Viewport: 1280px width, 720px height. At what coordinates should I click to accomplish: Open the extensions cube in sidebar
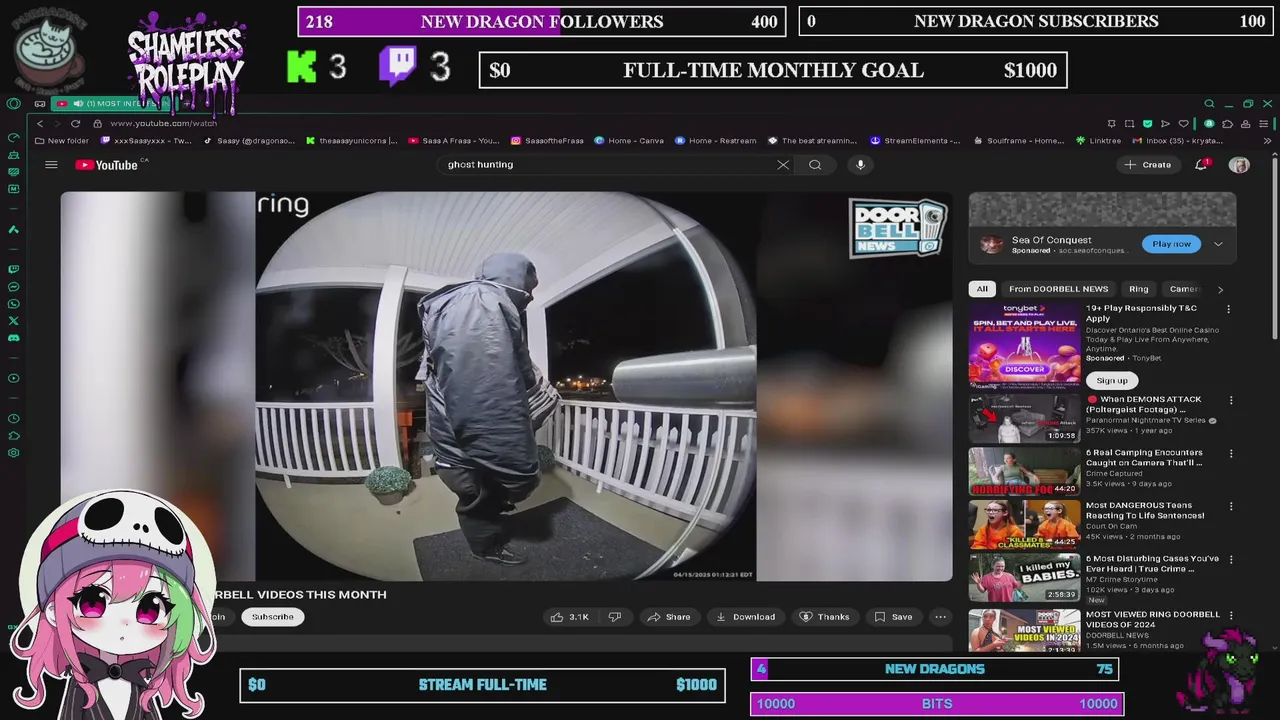13,436
